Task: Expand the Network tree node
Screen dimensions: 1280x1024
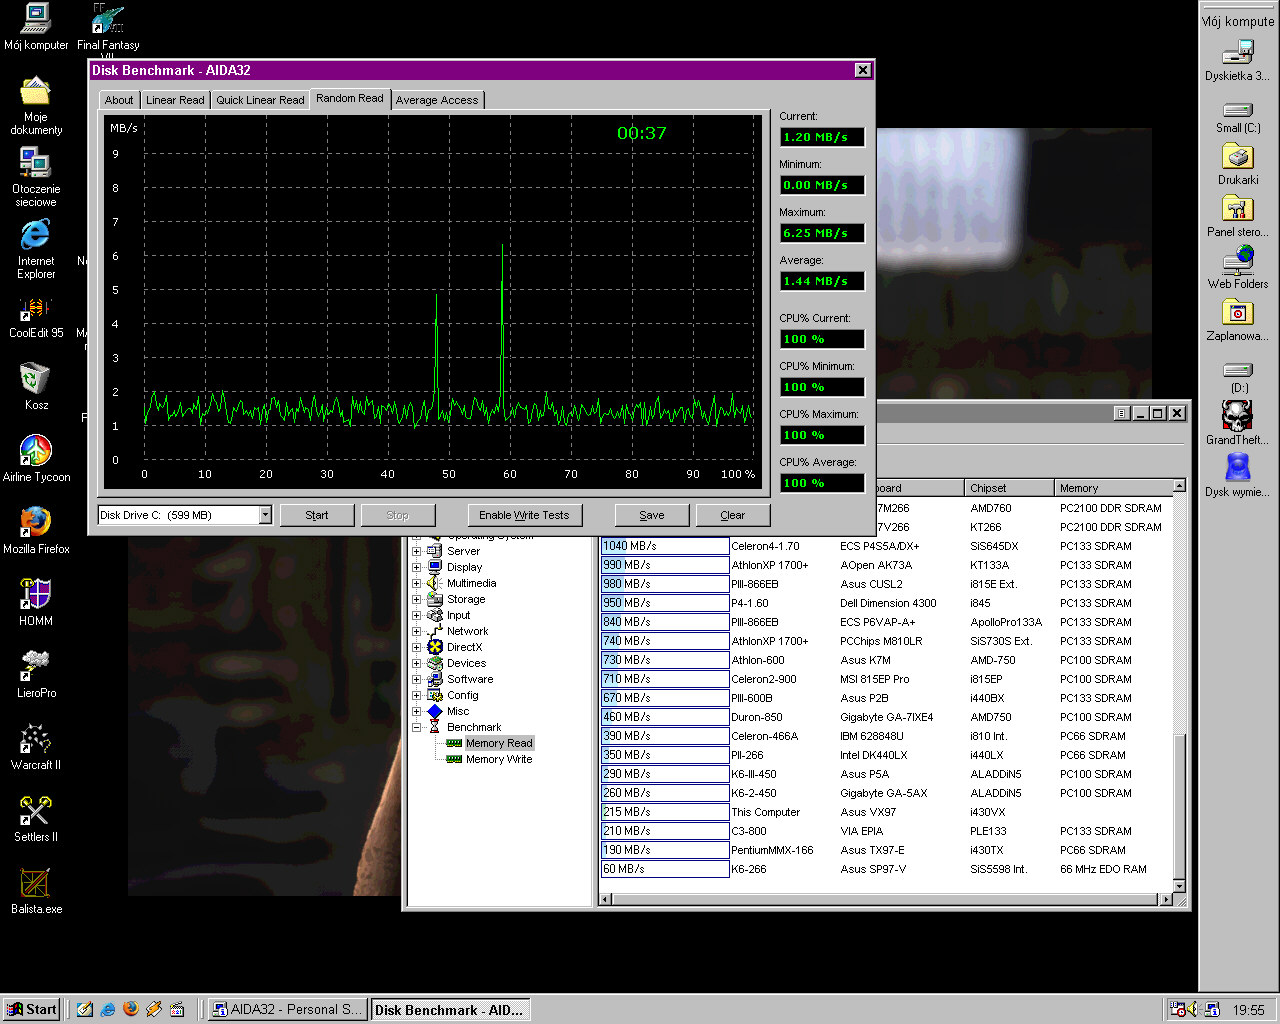Action: click(416, 631)
